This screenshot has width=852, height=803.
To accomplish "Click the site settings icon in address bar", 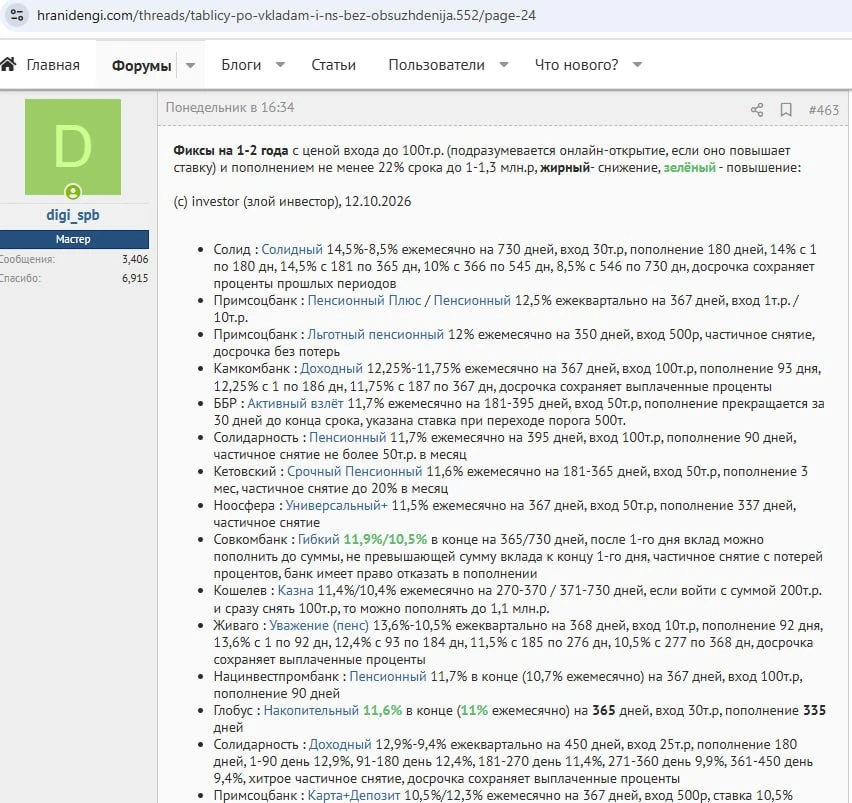I will 17,15.
